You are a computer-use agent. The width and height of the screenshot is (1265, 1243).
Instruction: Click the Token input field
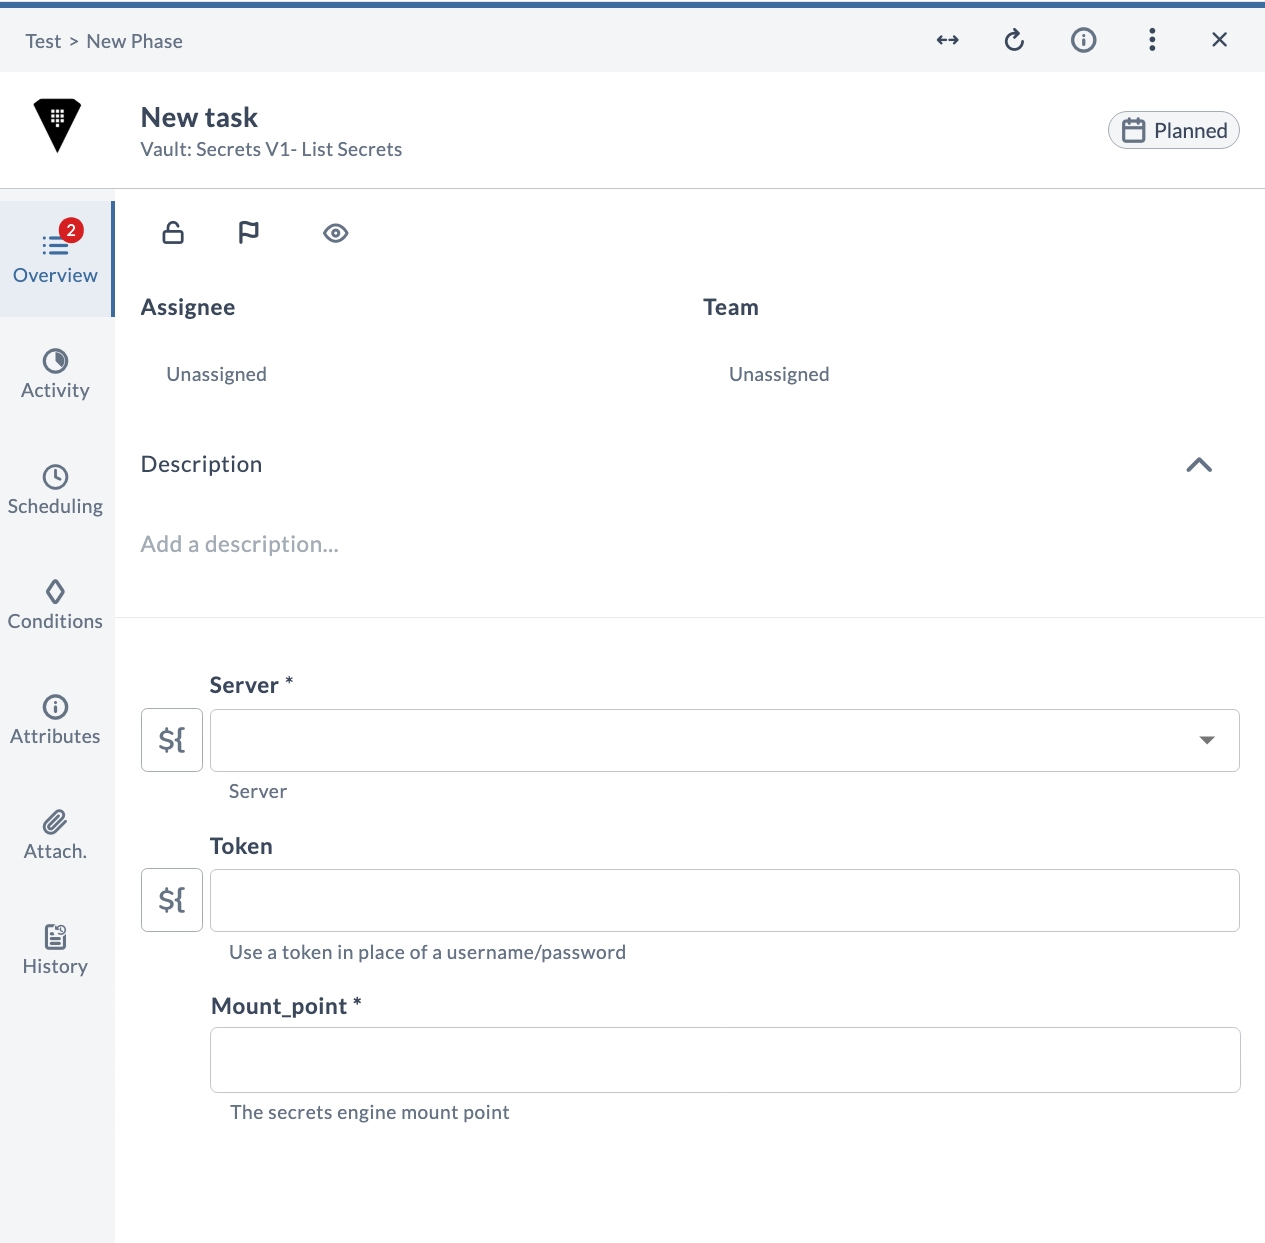pos(725,900)
